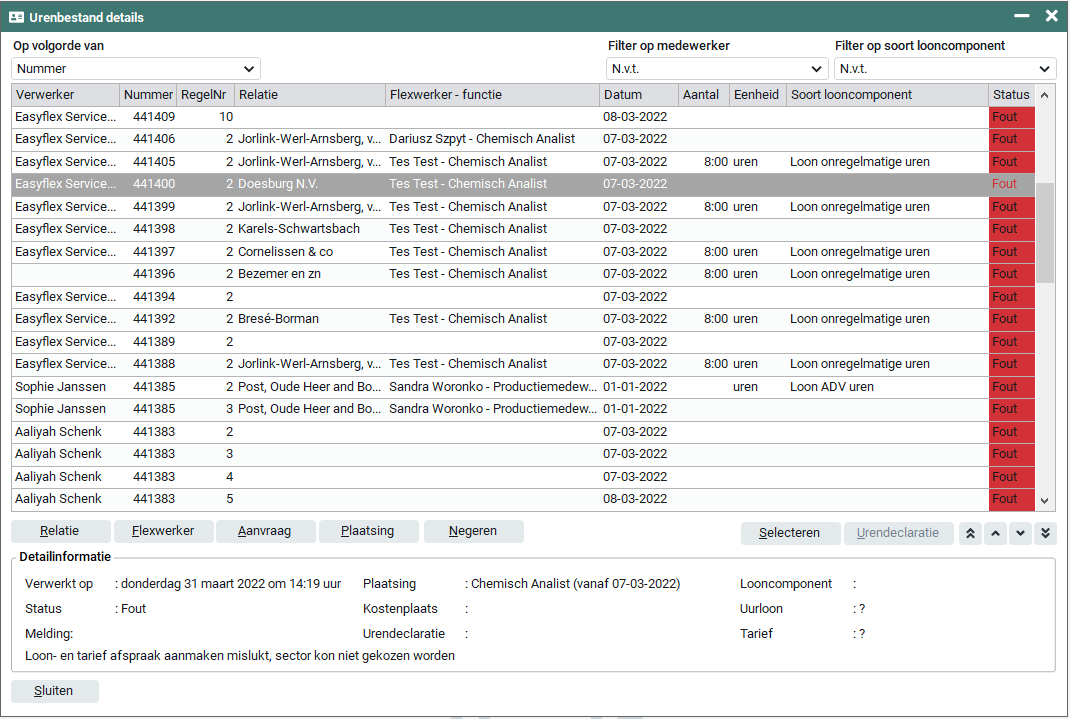Click the Selecteren button
Viewport: 1070px width, 719px height.
coord(789,533)
